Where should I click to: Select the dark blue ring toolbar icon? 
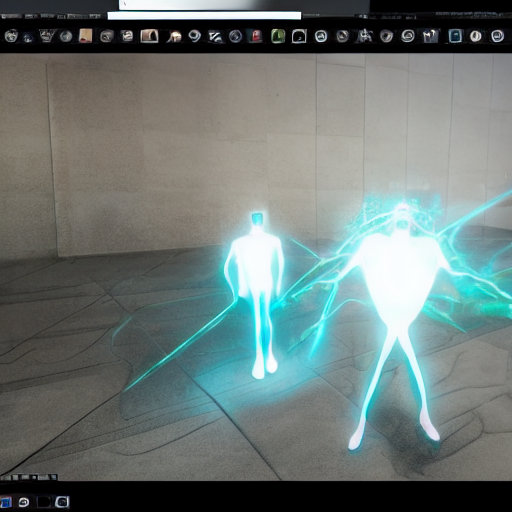pos(235,36)
